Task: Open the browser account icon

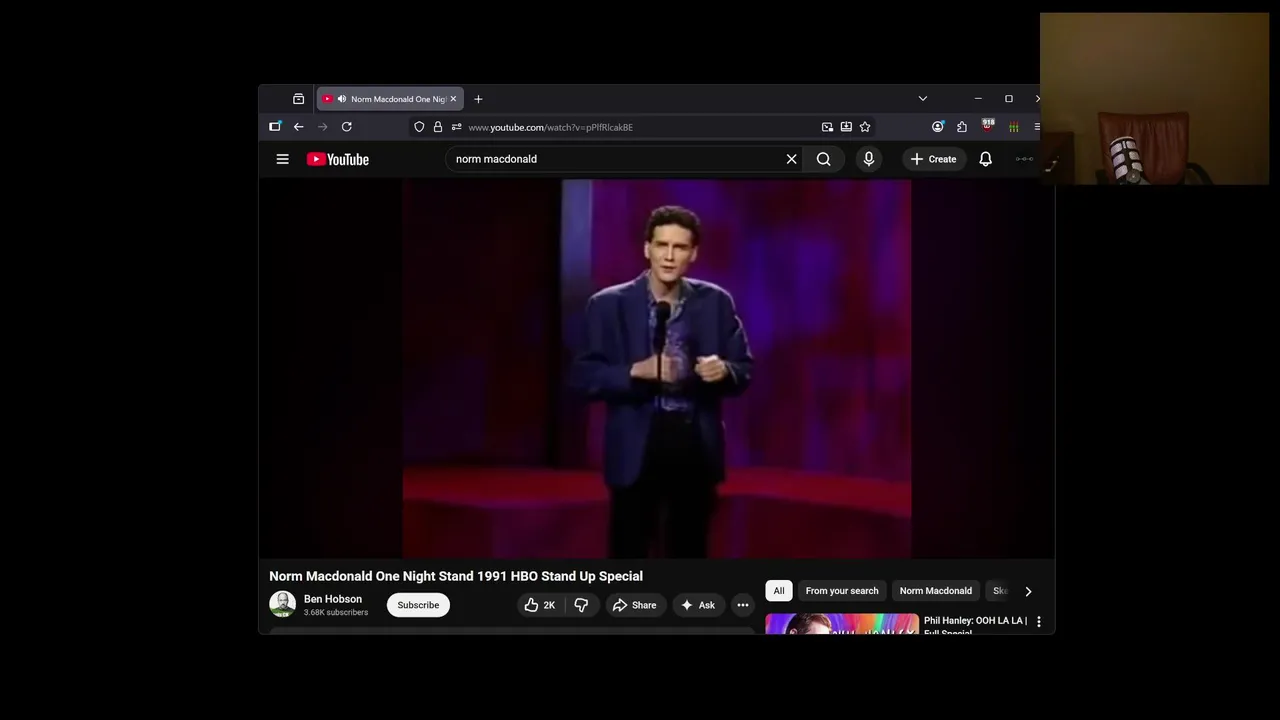Action: click(x=937, y=127)
